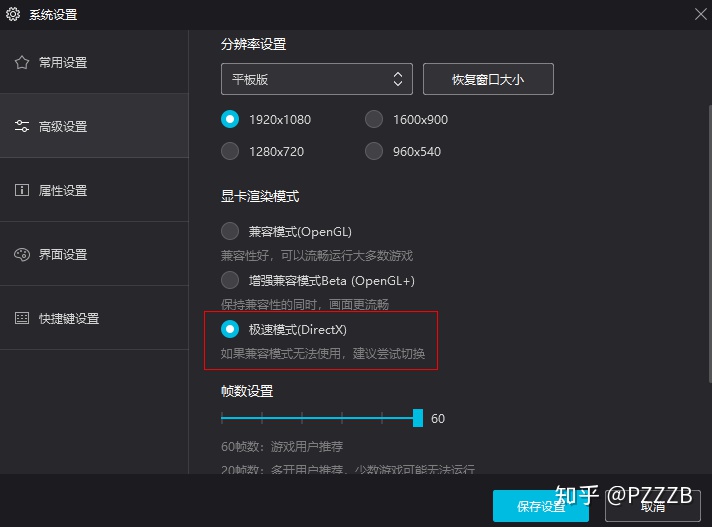
Task: Click the keyboard icon beside 快捷键设置
Action: point(22,318)
